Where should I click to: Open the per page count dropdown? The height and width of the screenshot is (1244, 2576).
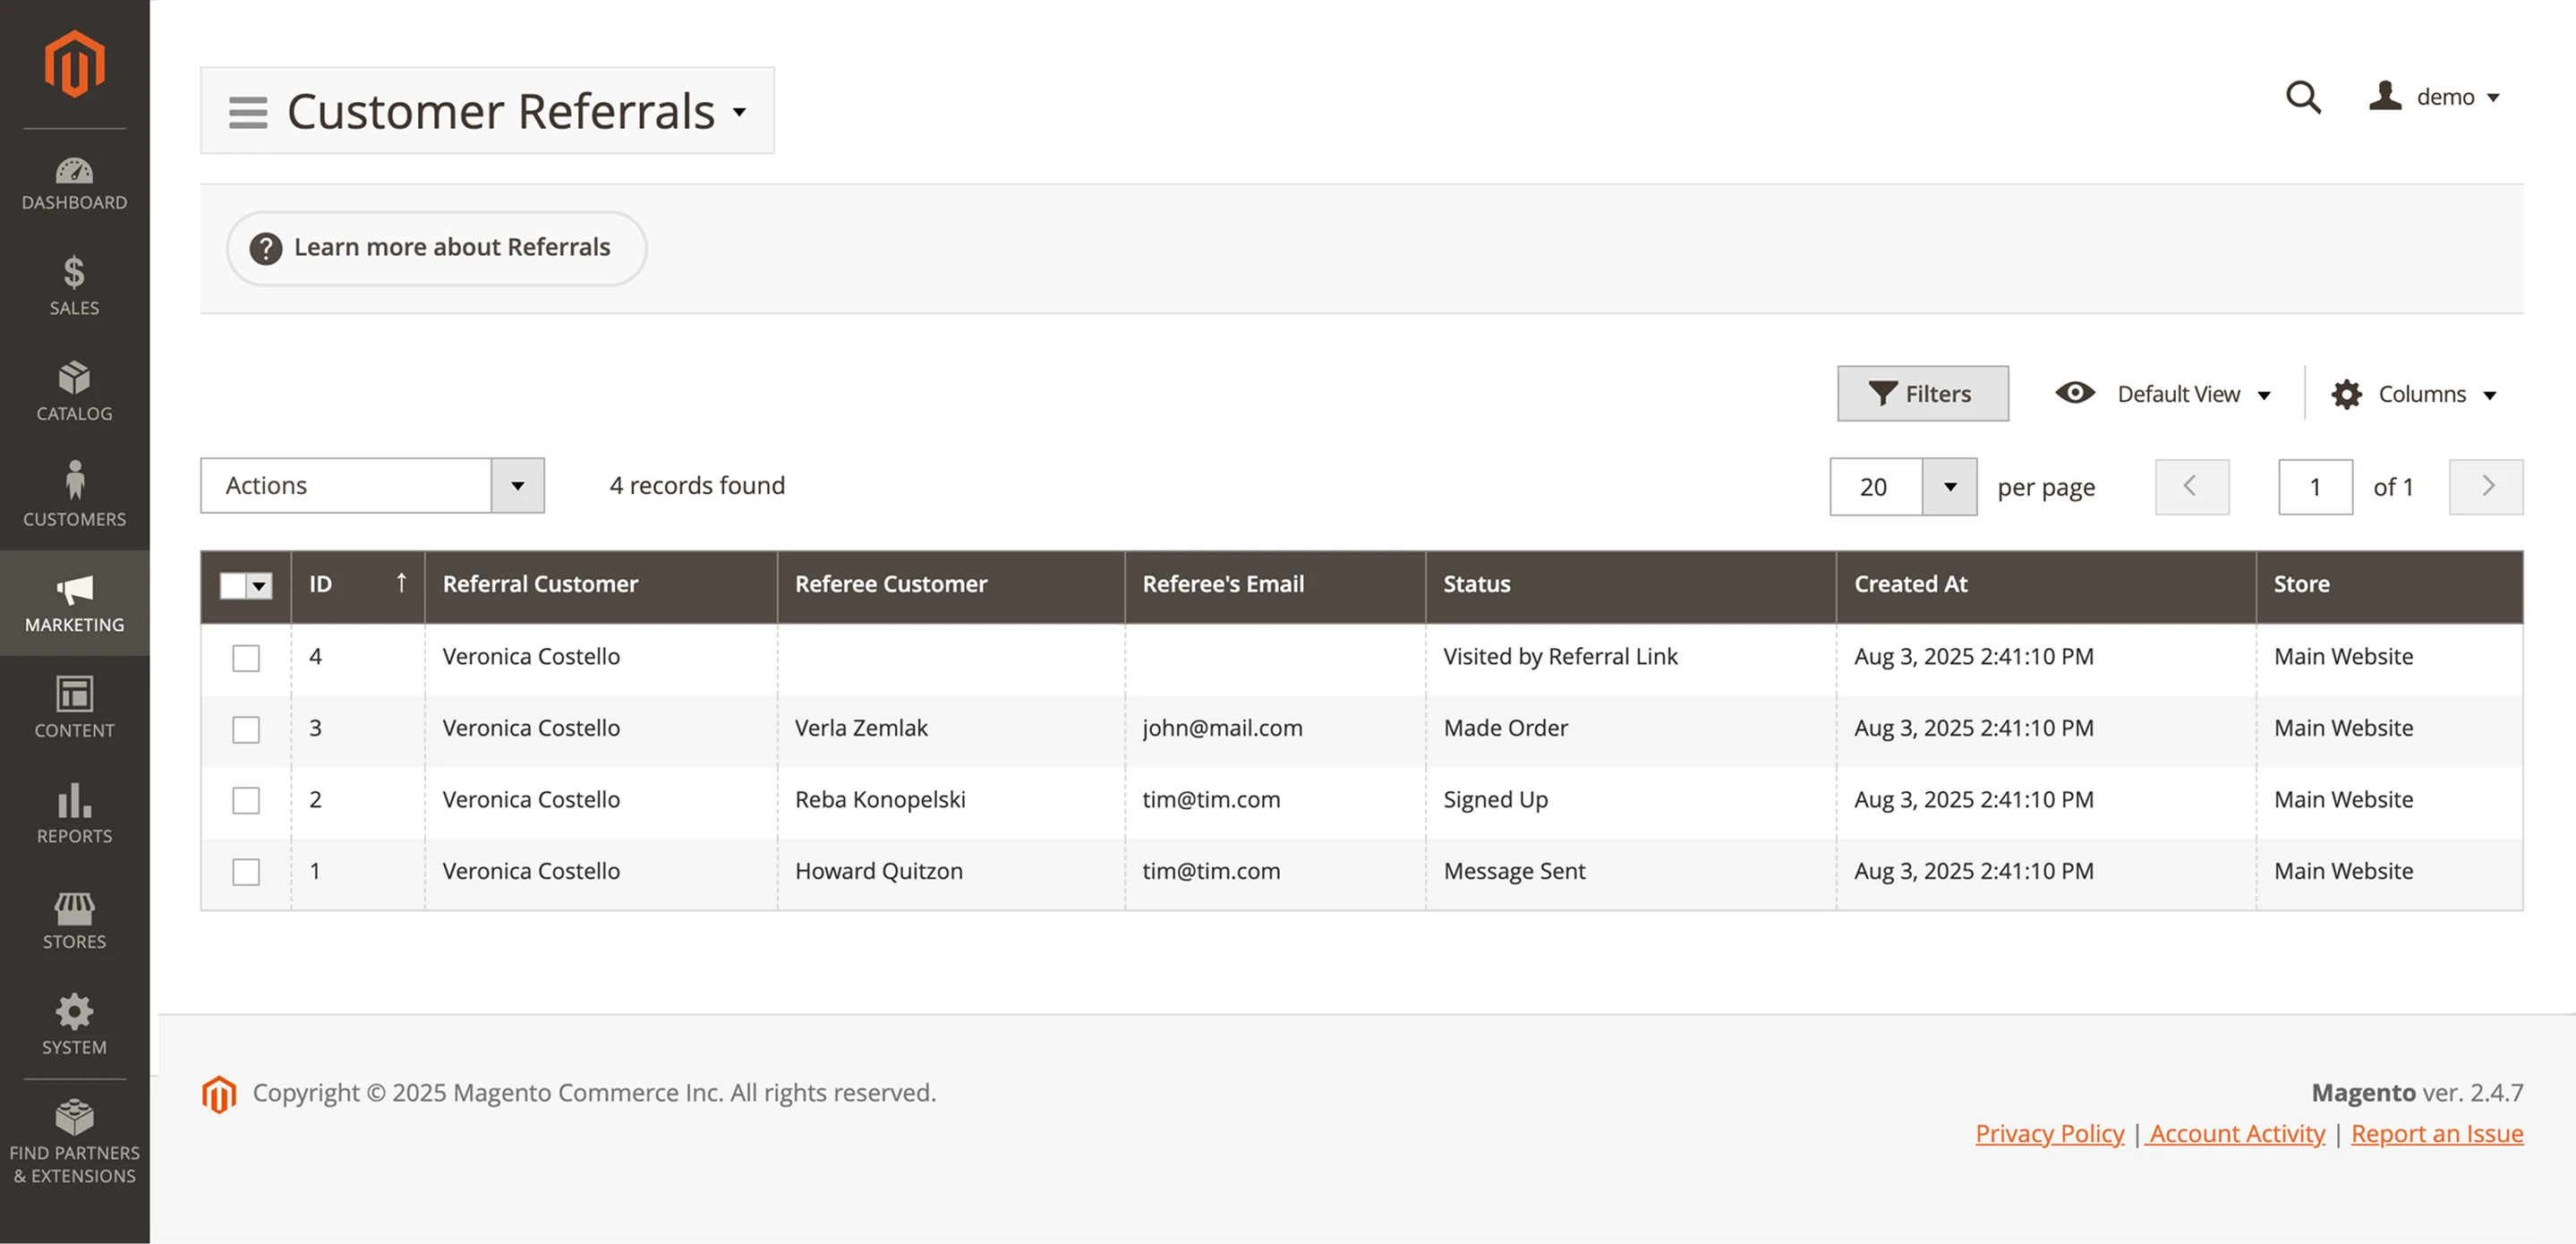[1949, 487]
